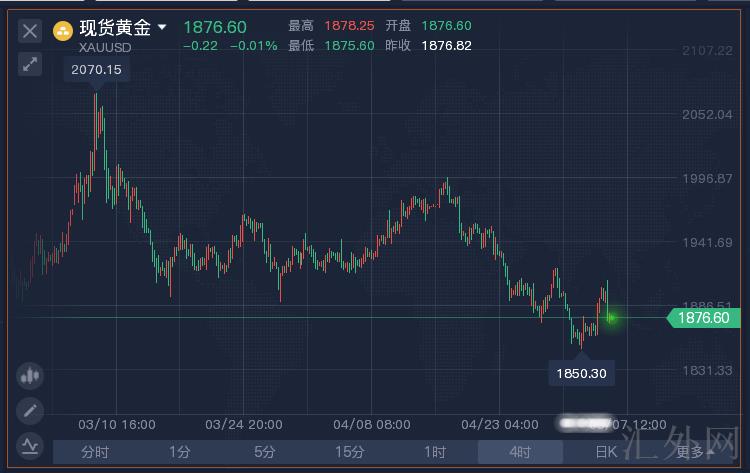Expand the 更多 timeframe menu

[694, 452]
